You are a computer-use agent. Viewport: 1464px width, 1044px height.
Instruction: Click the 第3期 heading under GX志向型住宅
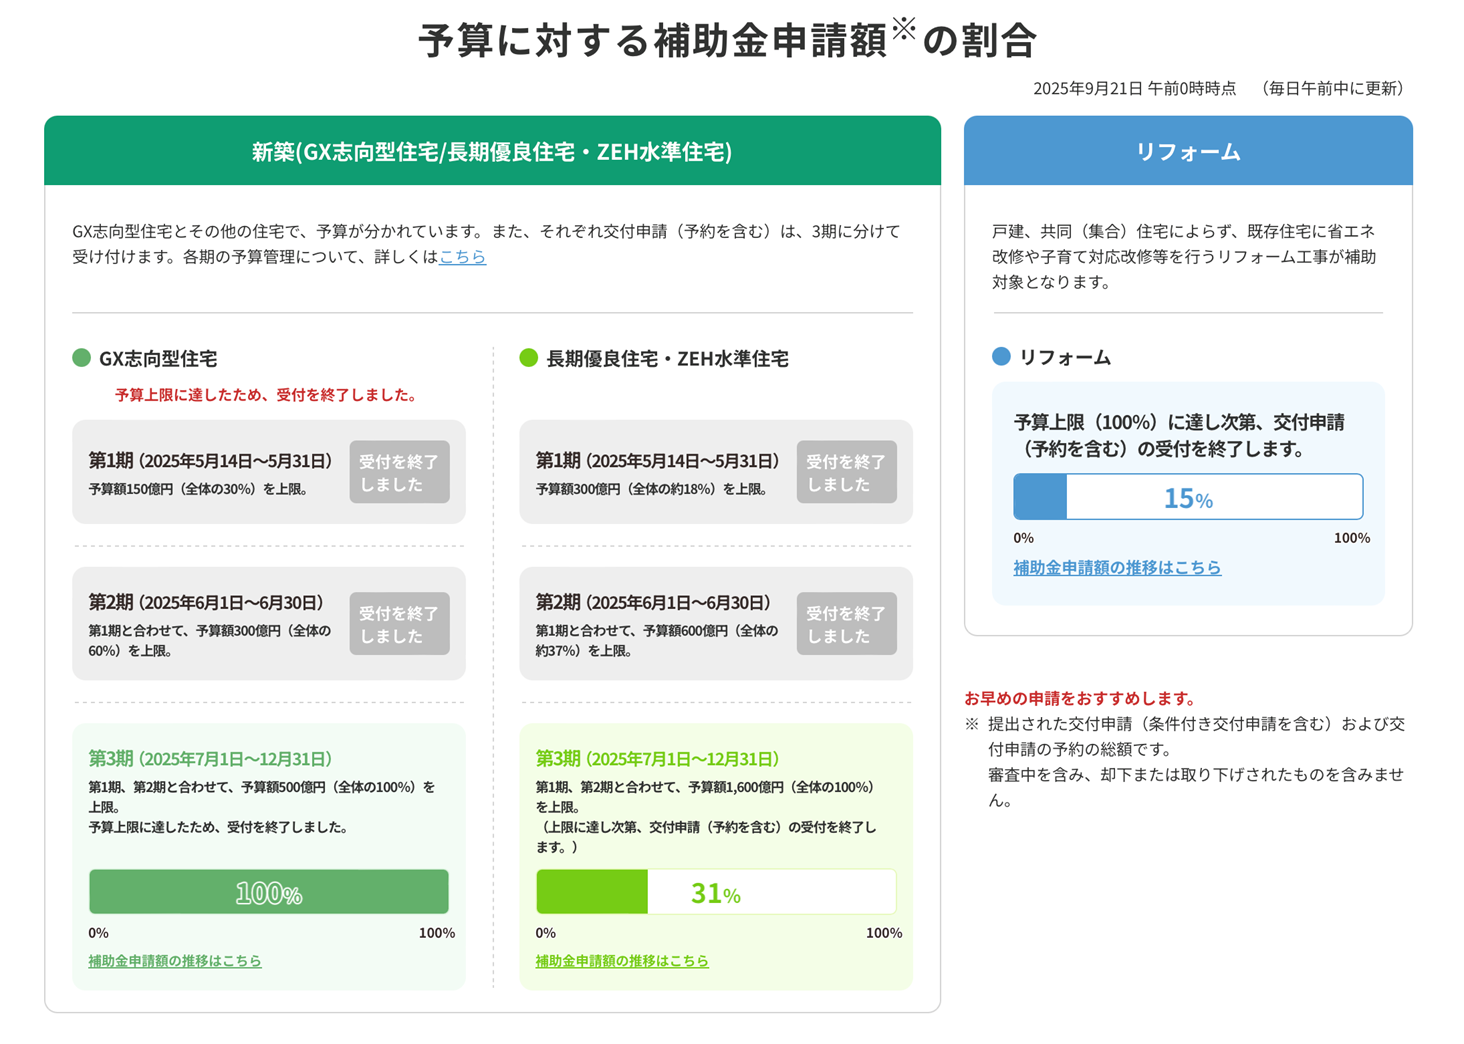pyautogui.click(x=210, y=759)
